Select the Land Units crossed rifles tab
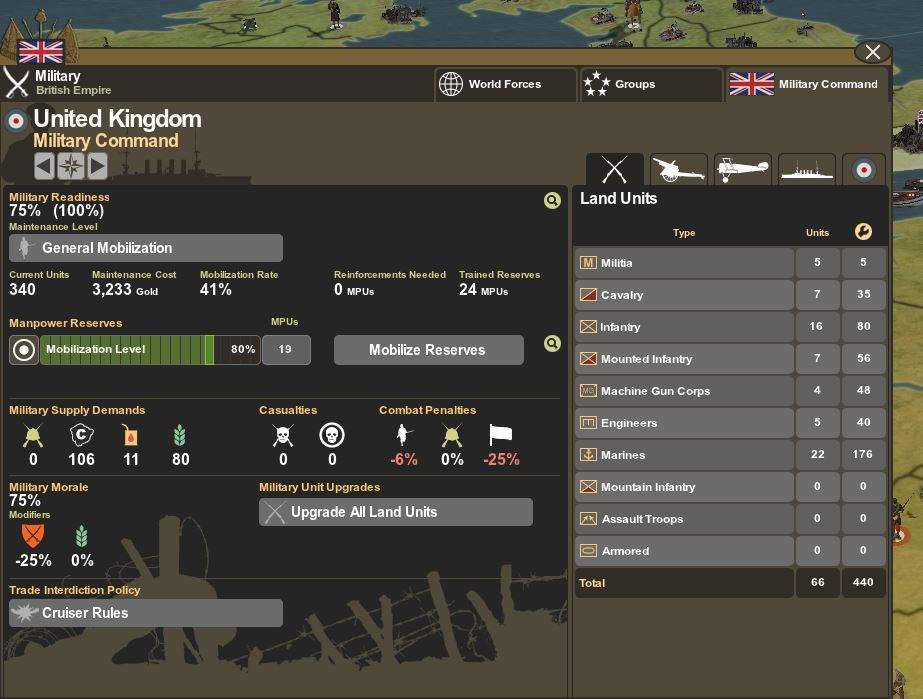The image size is (923, 699). (x=615, y=170)
